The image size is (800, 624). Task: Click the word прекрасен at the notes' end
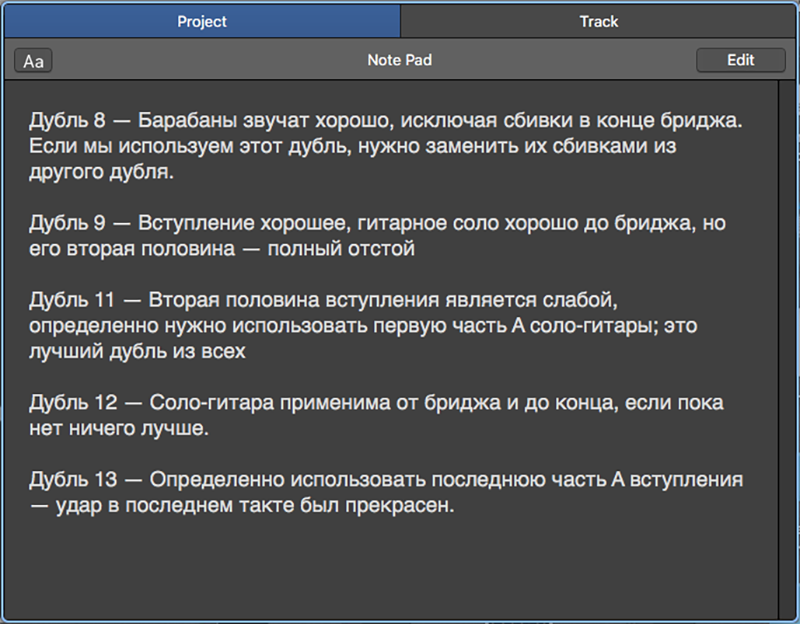click(399, 506)
